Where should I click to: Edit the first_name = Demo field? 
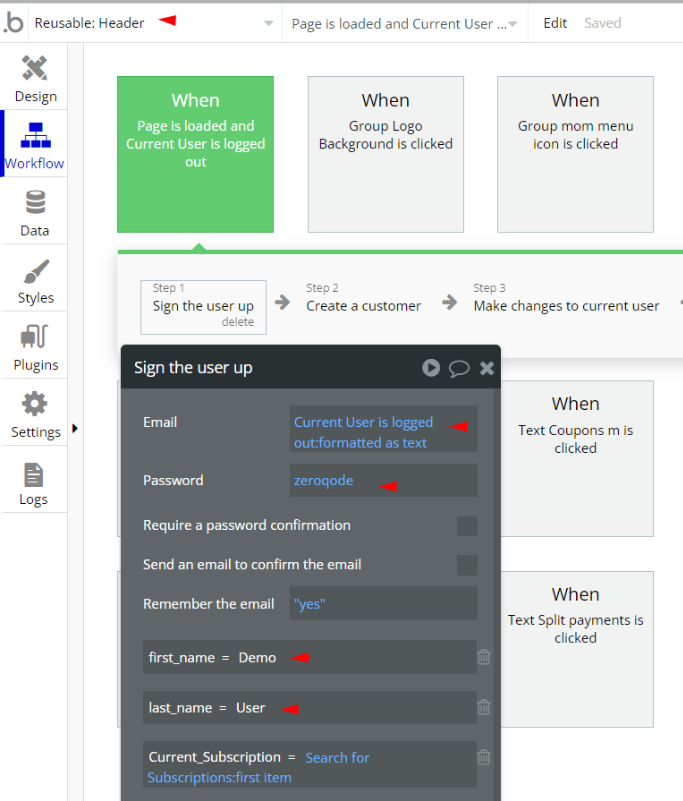click(310, 657)
